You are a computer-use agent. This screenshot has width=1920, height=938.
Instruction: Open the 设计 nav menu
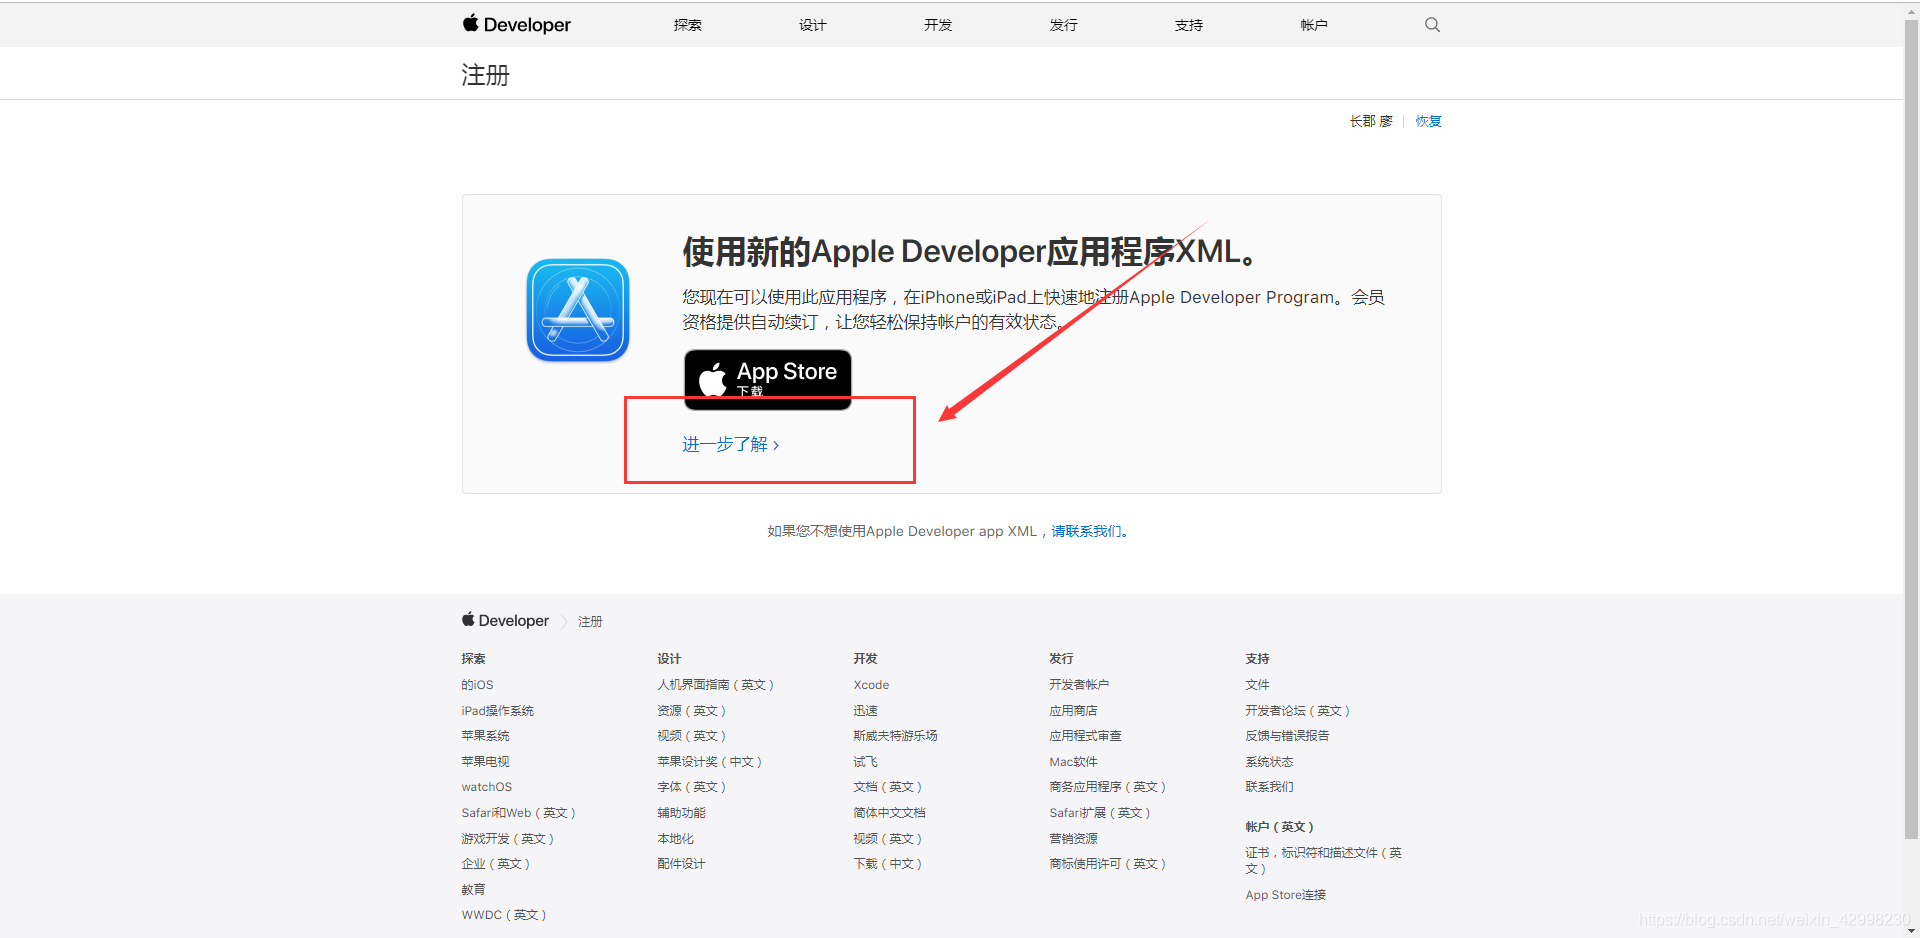(x=813, y=25)
